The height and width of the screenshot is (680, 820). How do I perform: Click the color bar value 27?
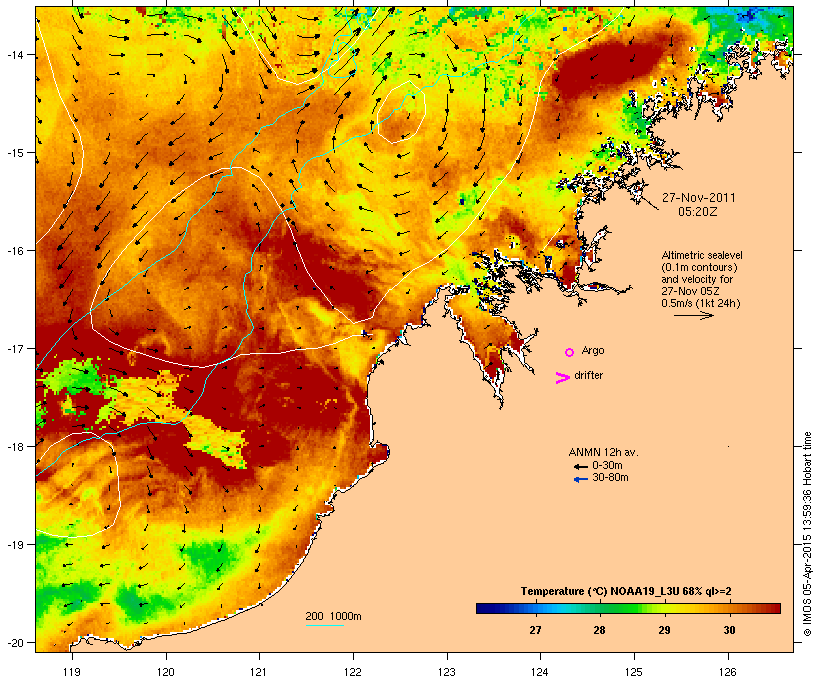[535, 630]
